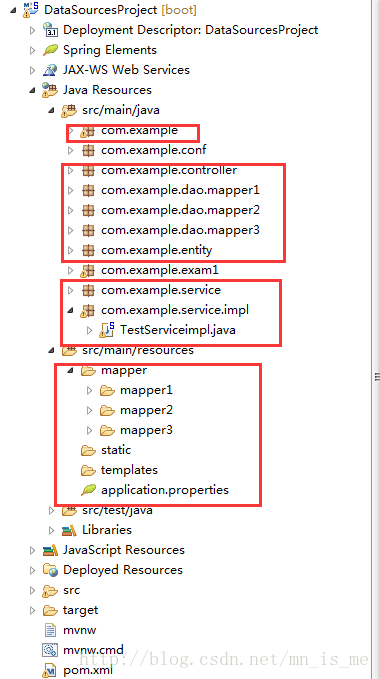Click the Deployed Resources icon
This screenshot has height=679, width=380.
pyautogui.click(x=50, y=570)
